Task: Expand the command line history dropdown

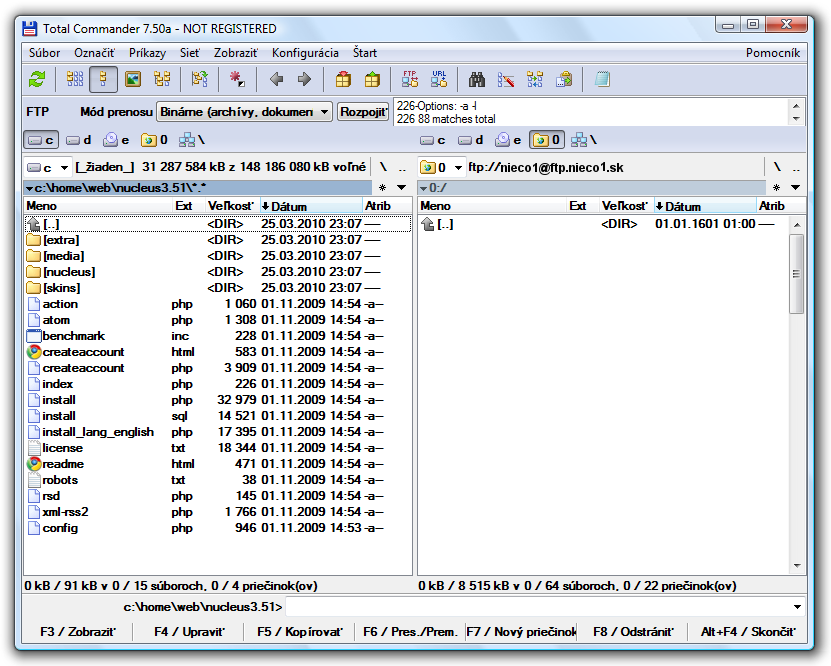Action: [x=797, y=607]
